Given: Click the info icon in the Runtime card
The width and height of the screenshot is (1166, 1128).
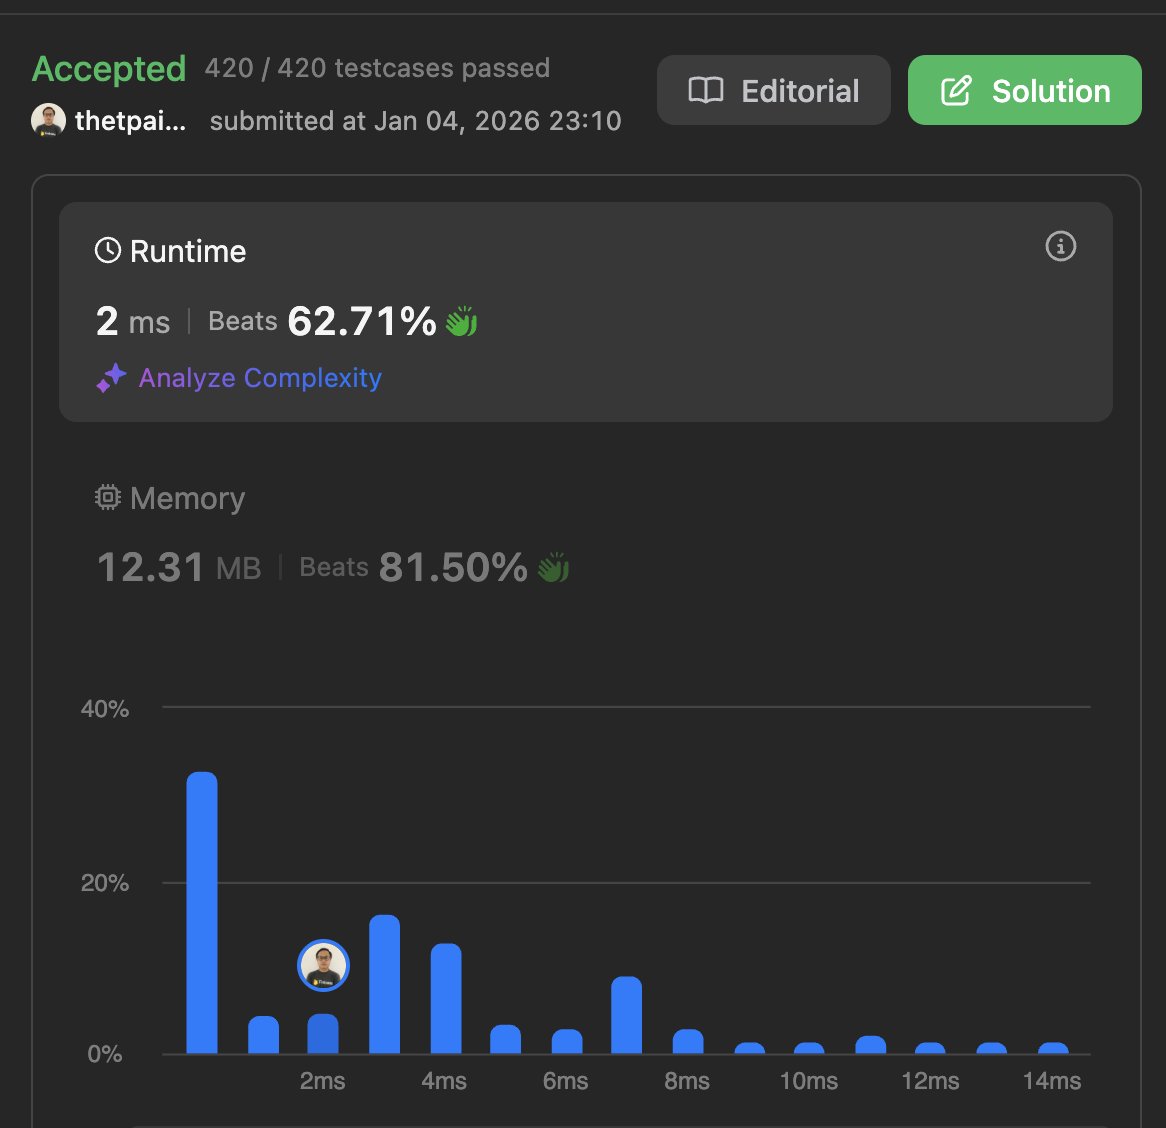Looking at the screenshot, I should 1060,246.
